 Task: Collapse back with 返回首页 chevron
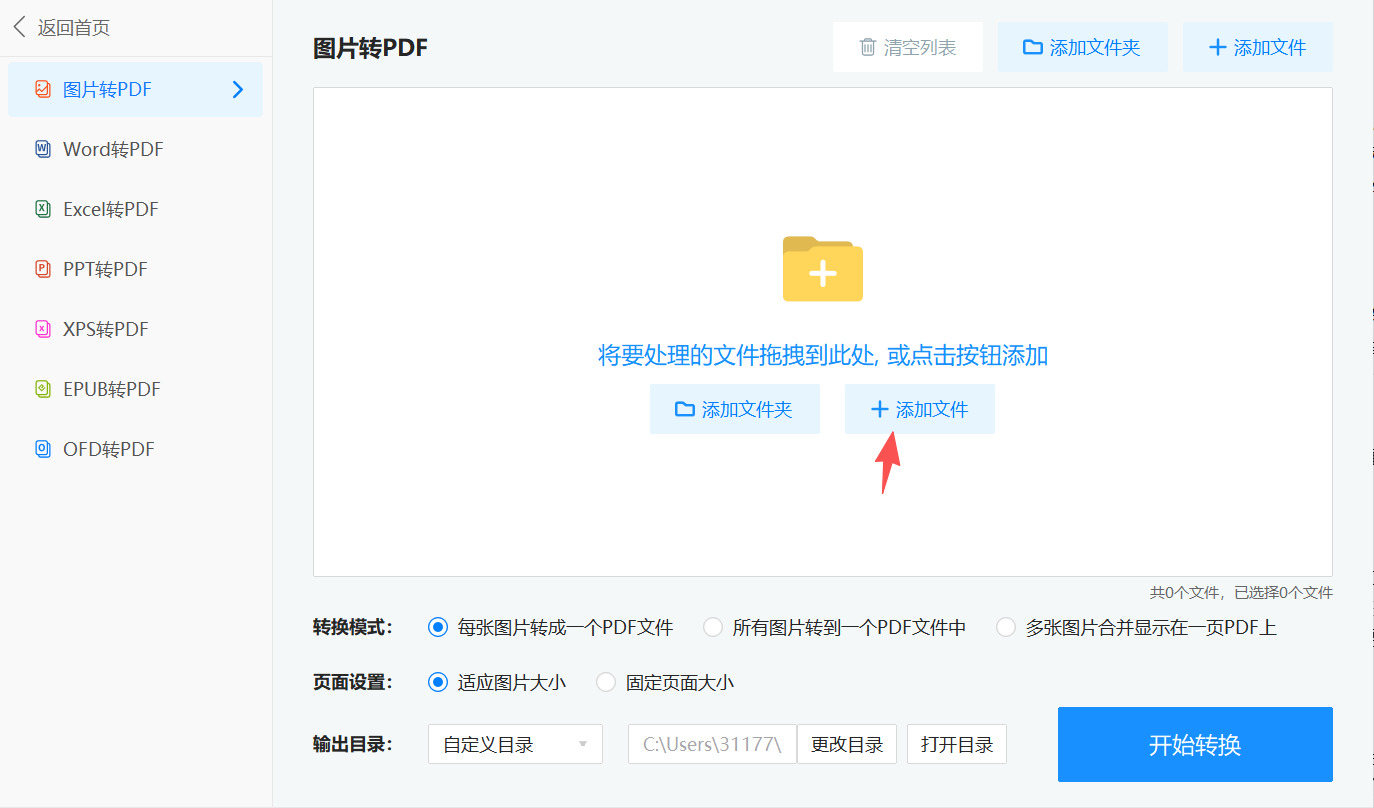[18, 27]
